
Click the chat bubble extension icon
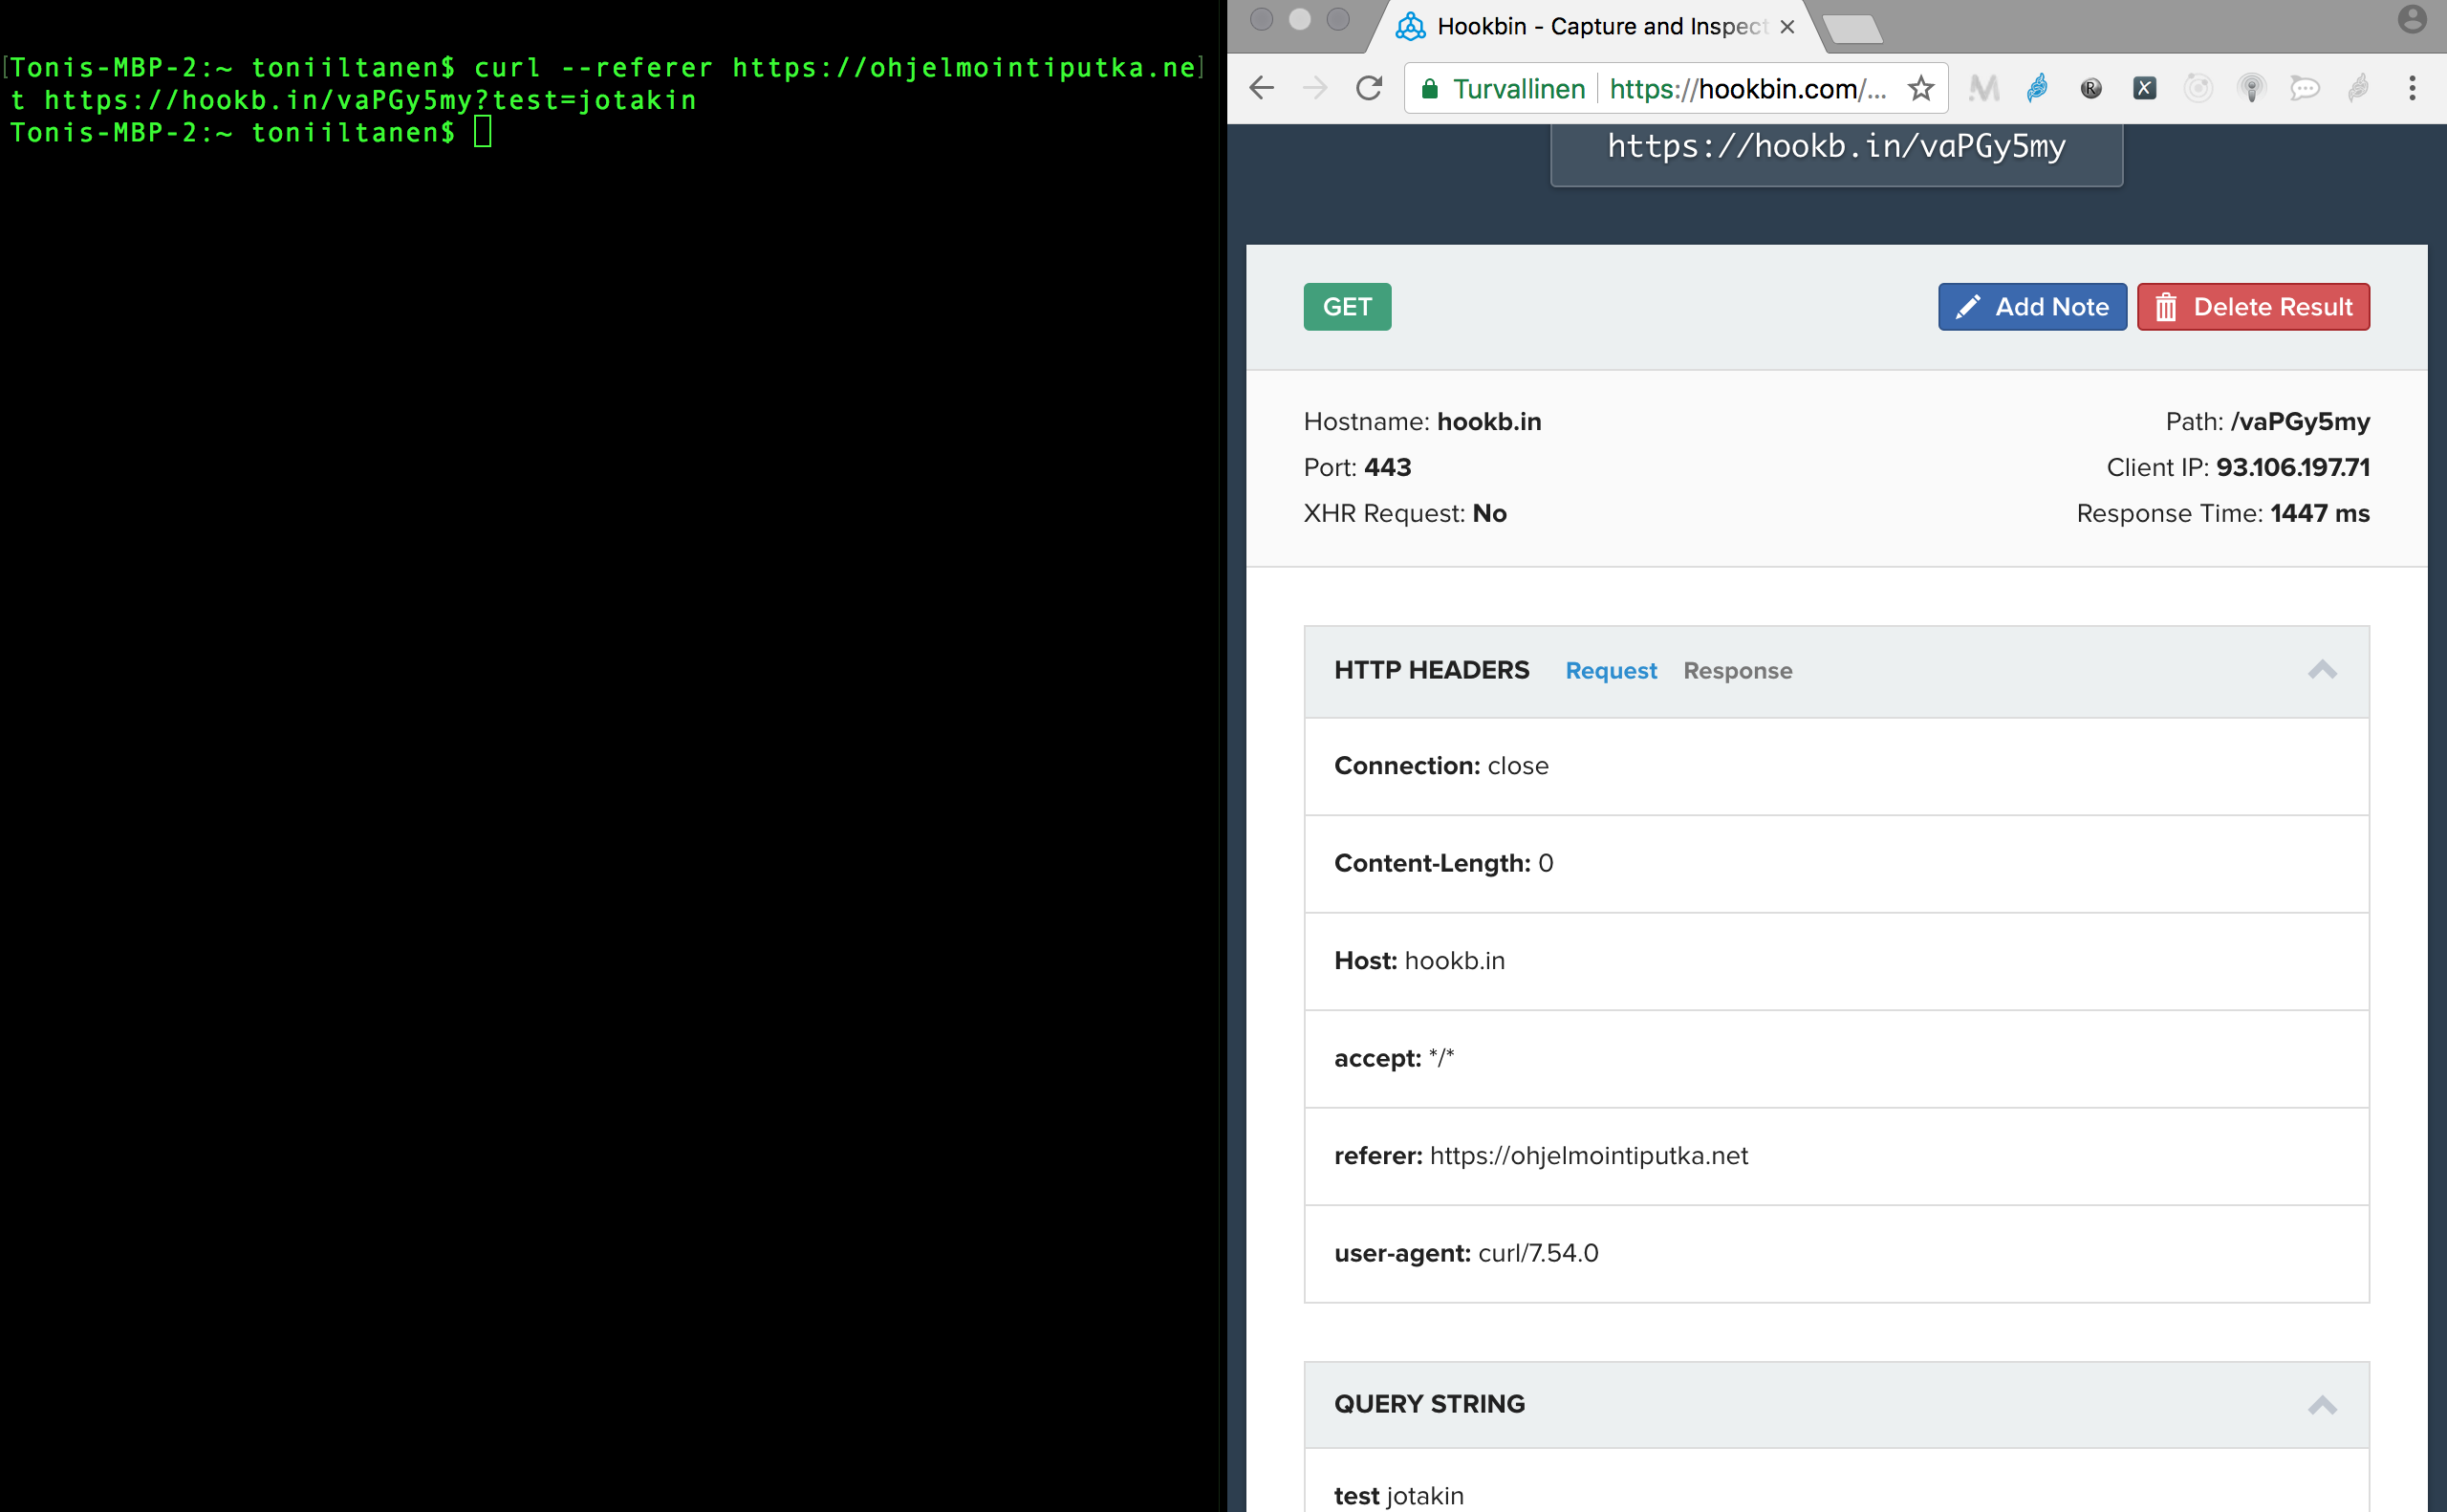(x=2305, y=89)
